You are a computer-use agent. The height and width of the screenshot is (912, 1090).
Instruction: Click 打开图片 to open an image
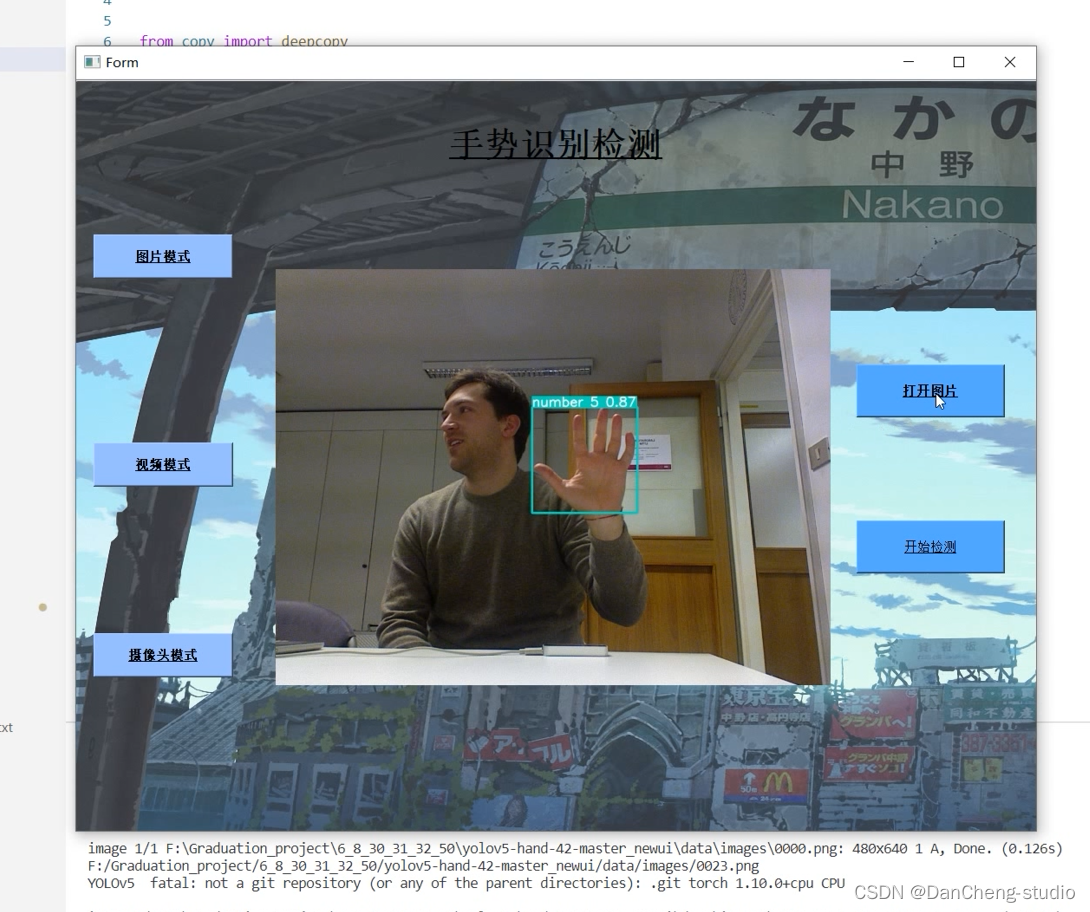[930, 391]
